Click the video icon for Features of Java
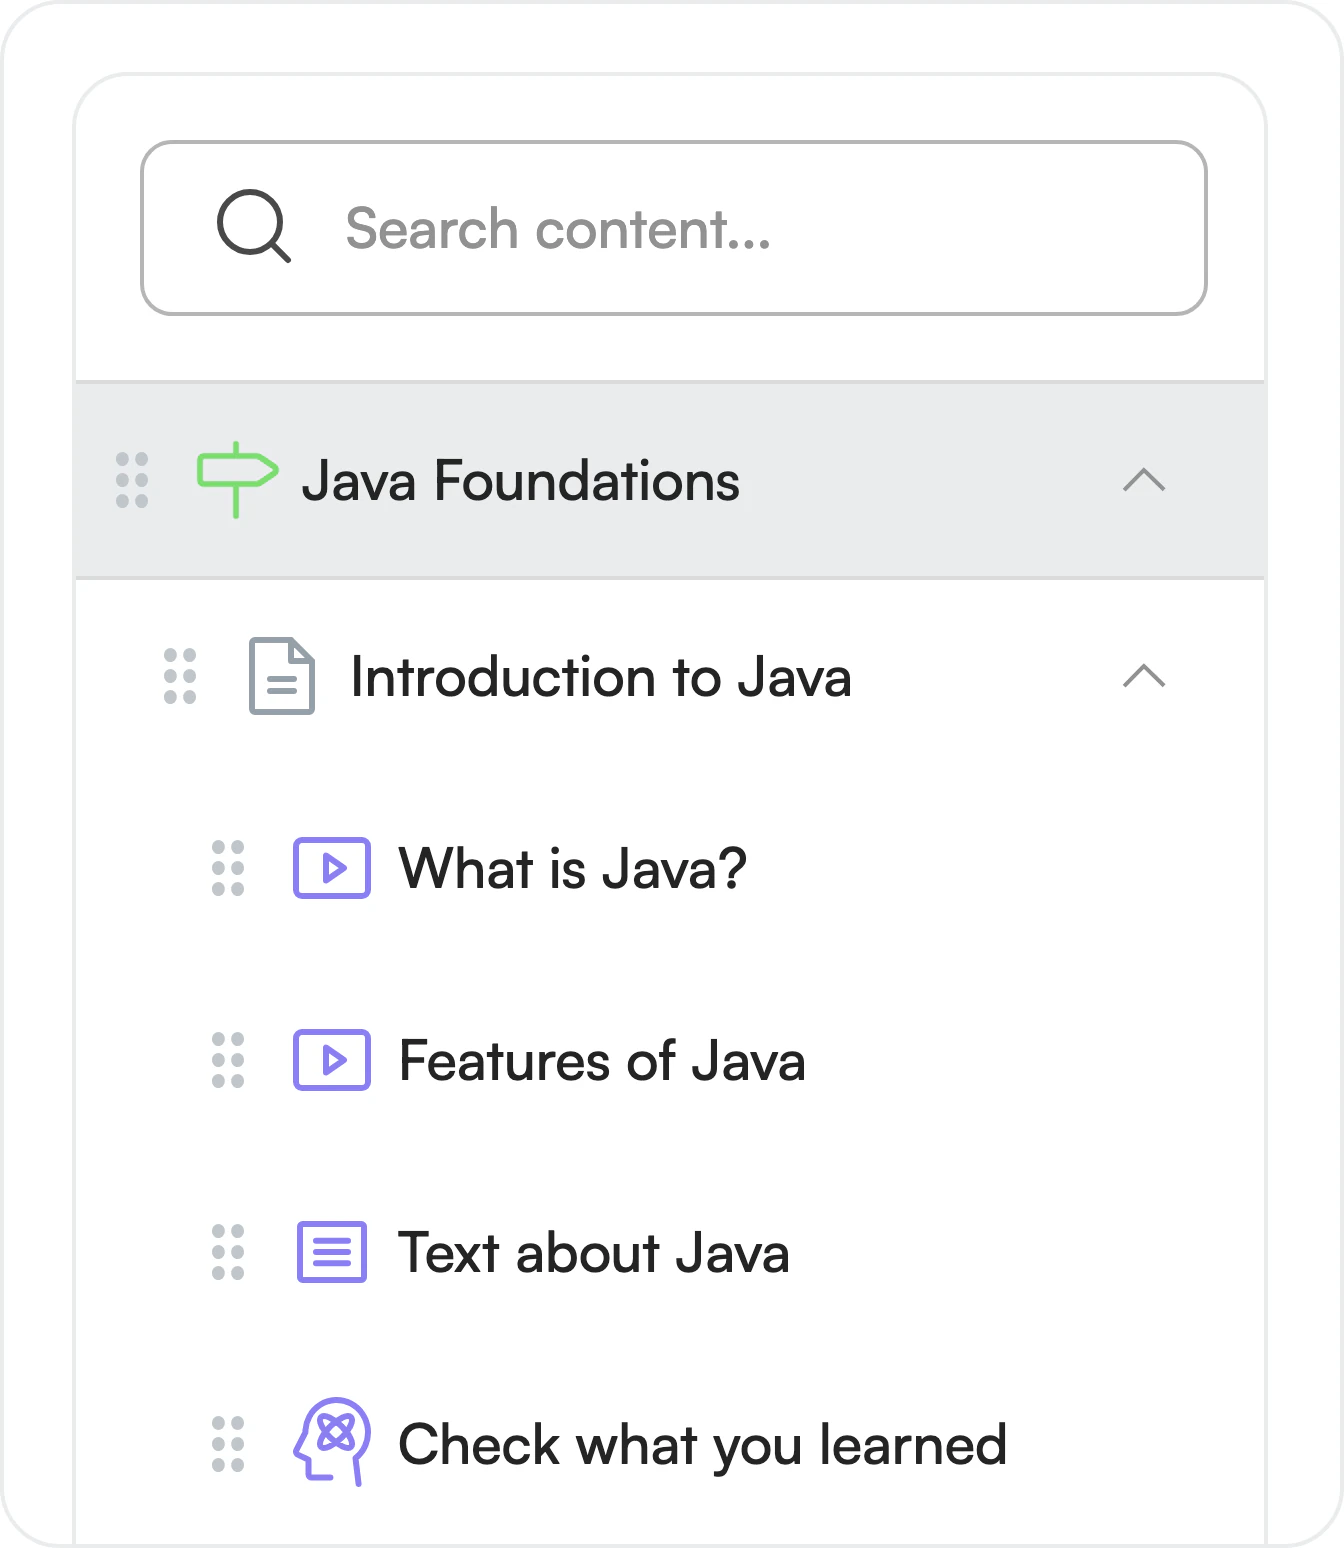The image size is (1344, 1548). point(332,1060)
